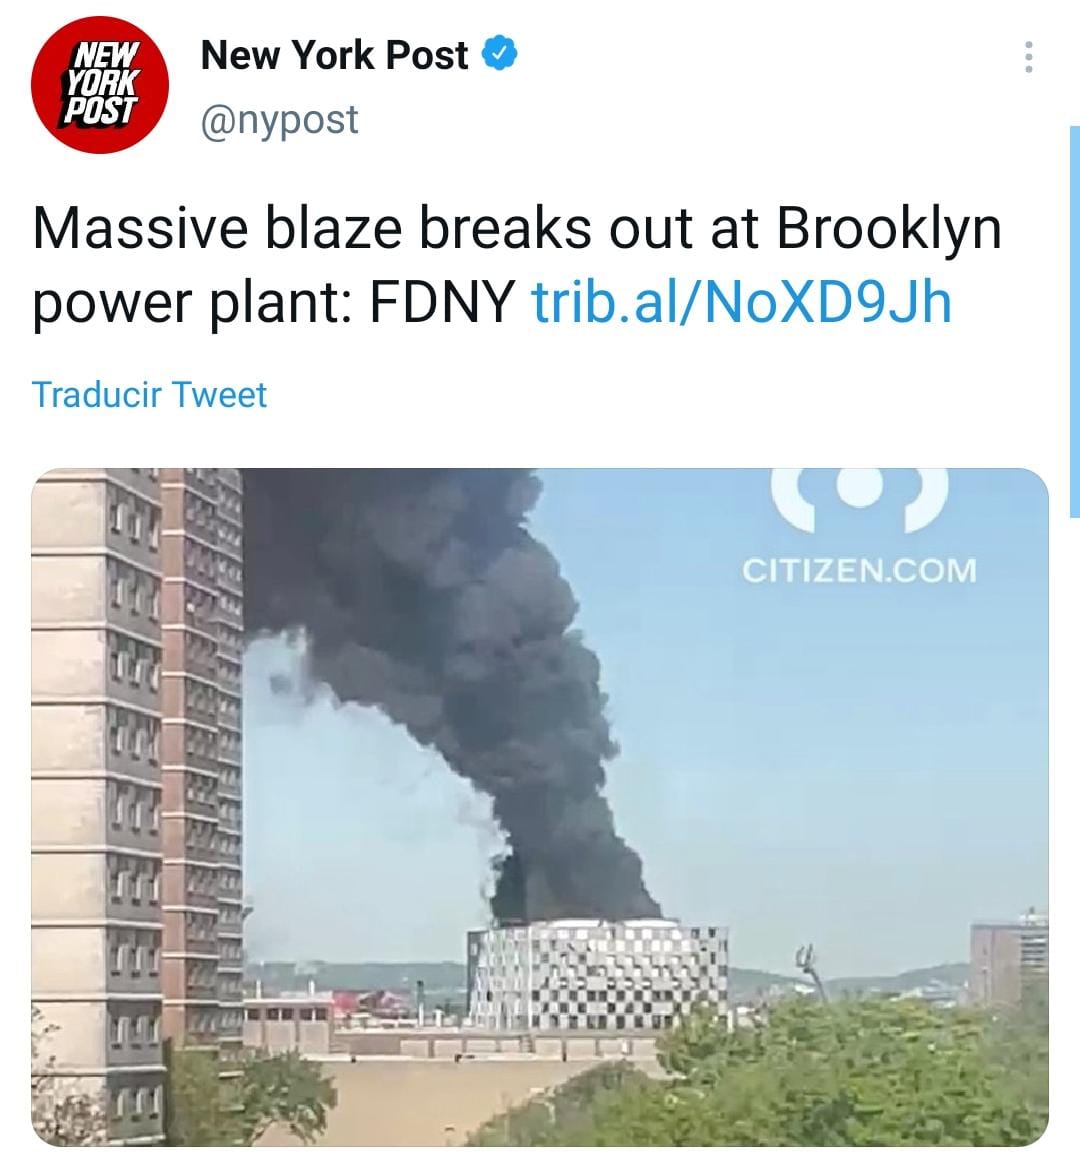Click the words 'power plant' in the tweet

pos(185,304)
